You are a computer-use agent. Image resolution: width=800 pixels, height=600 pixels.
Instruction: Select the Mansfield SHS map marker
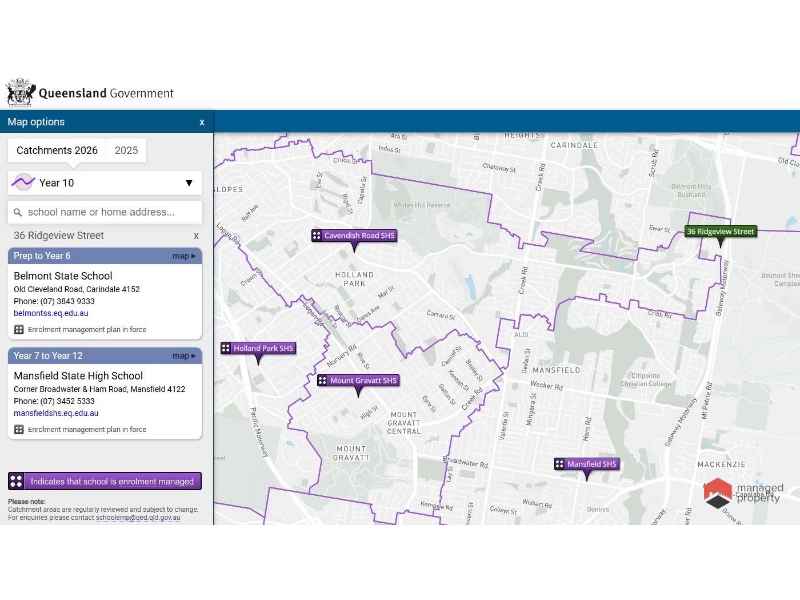[x=587, y=464]
